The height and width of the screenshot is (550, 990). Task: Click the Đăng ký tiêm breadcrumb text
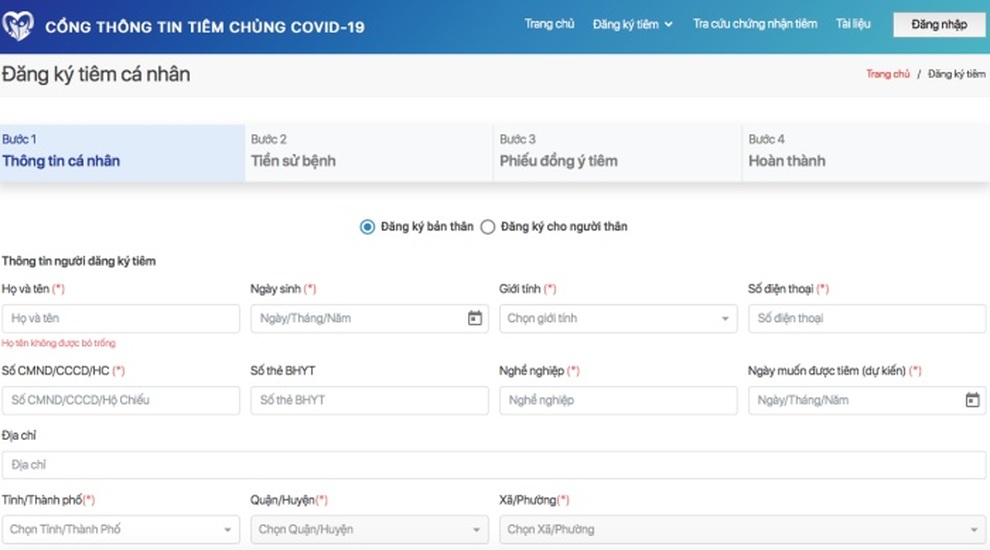956,74
